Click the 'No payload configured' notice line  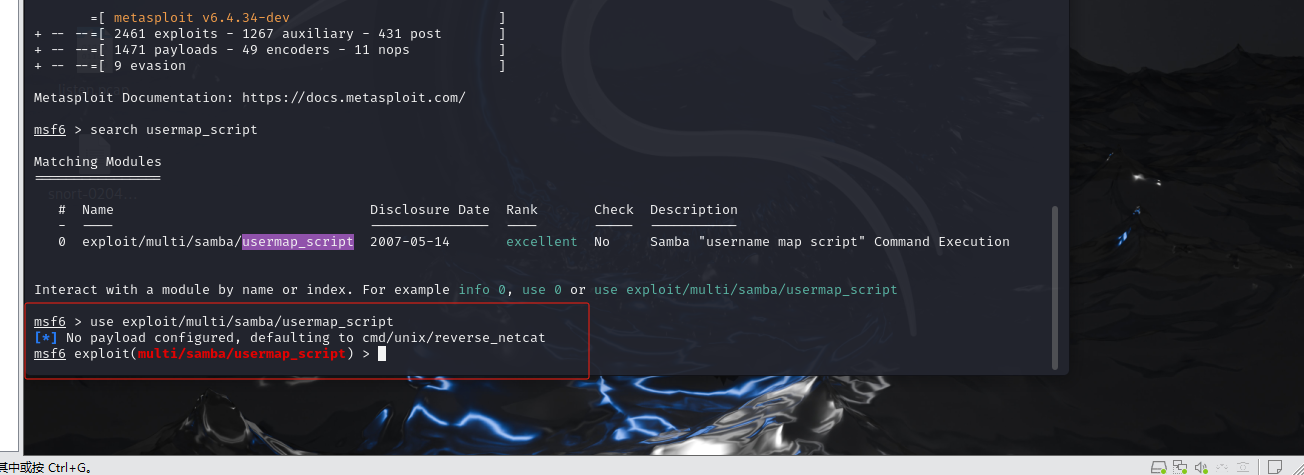tap(290, 338)
